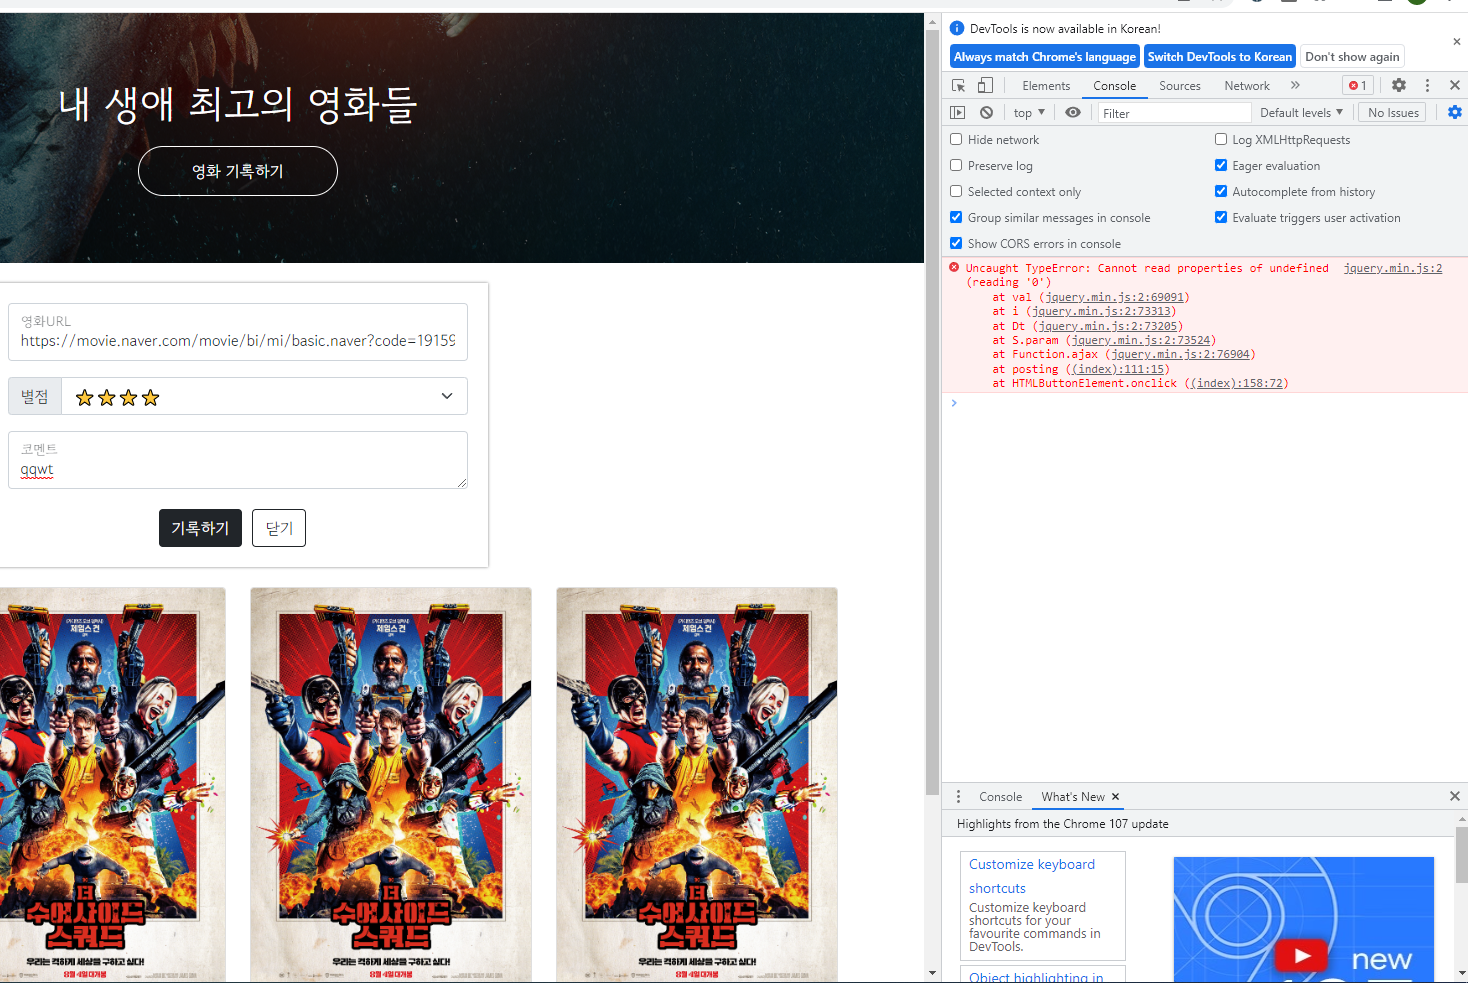Open the Network tab

pyautogui.click(x=1247, y=86)
